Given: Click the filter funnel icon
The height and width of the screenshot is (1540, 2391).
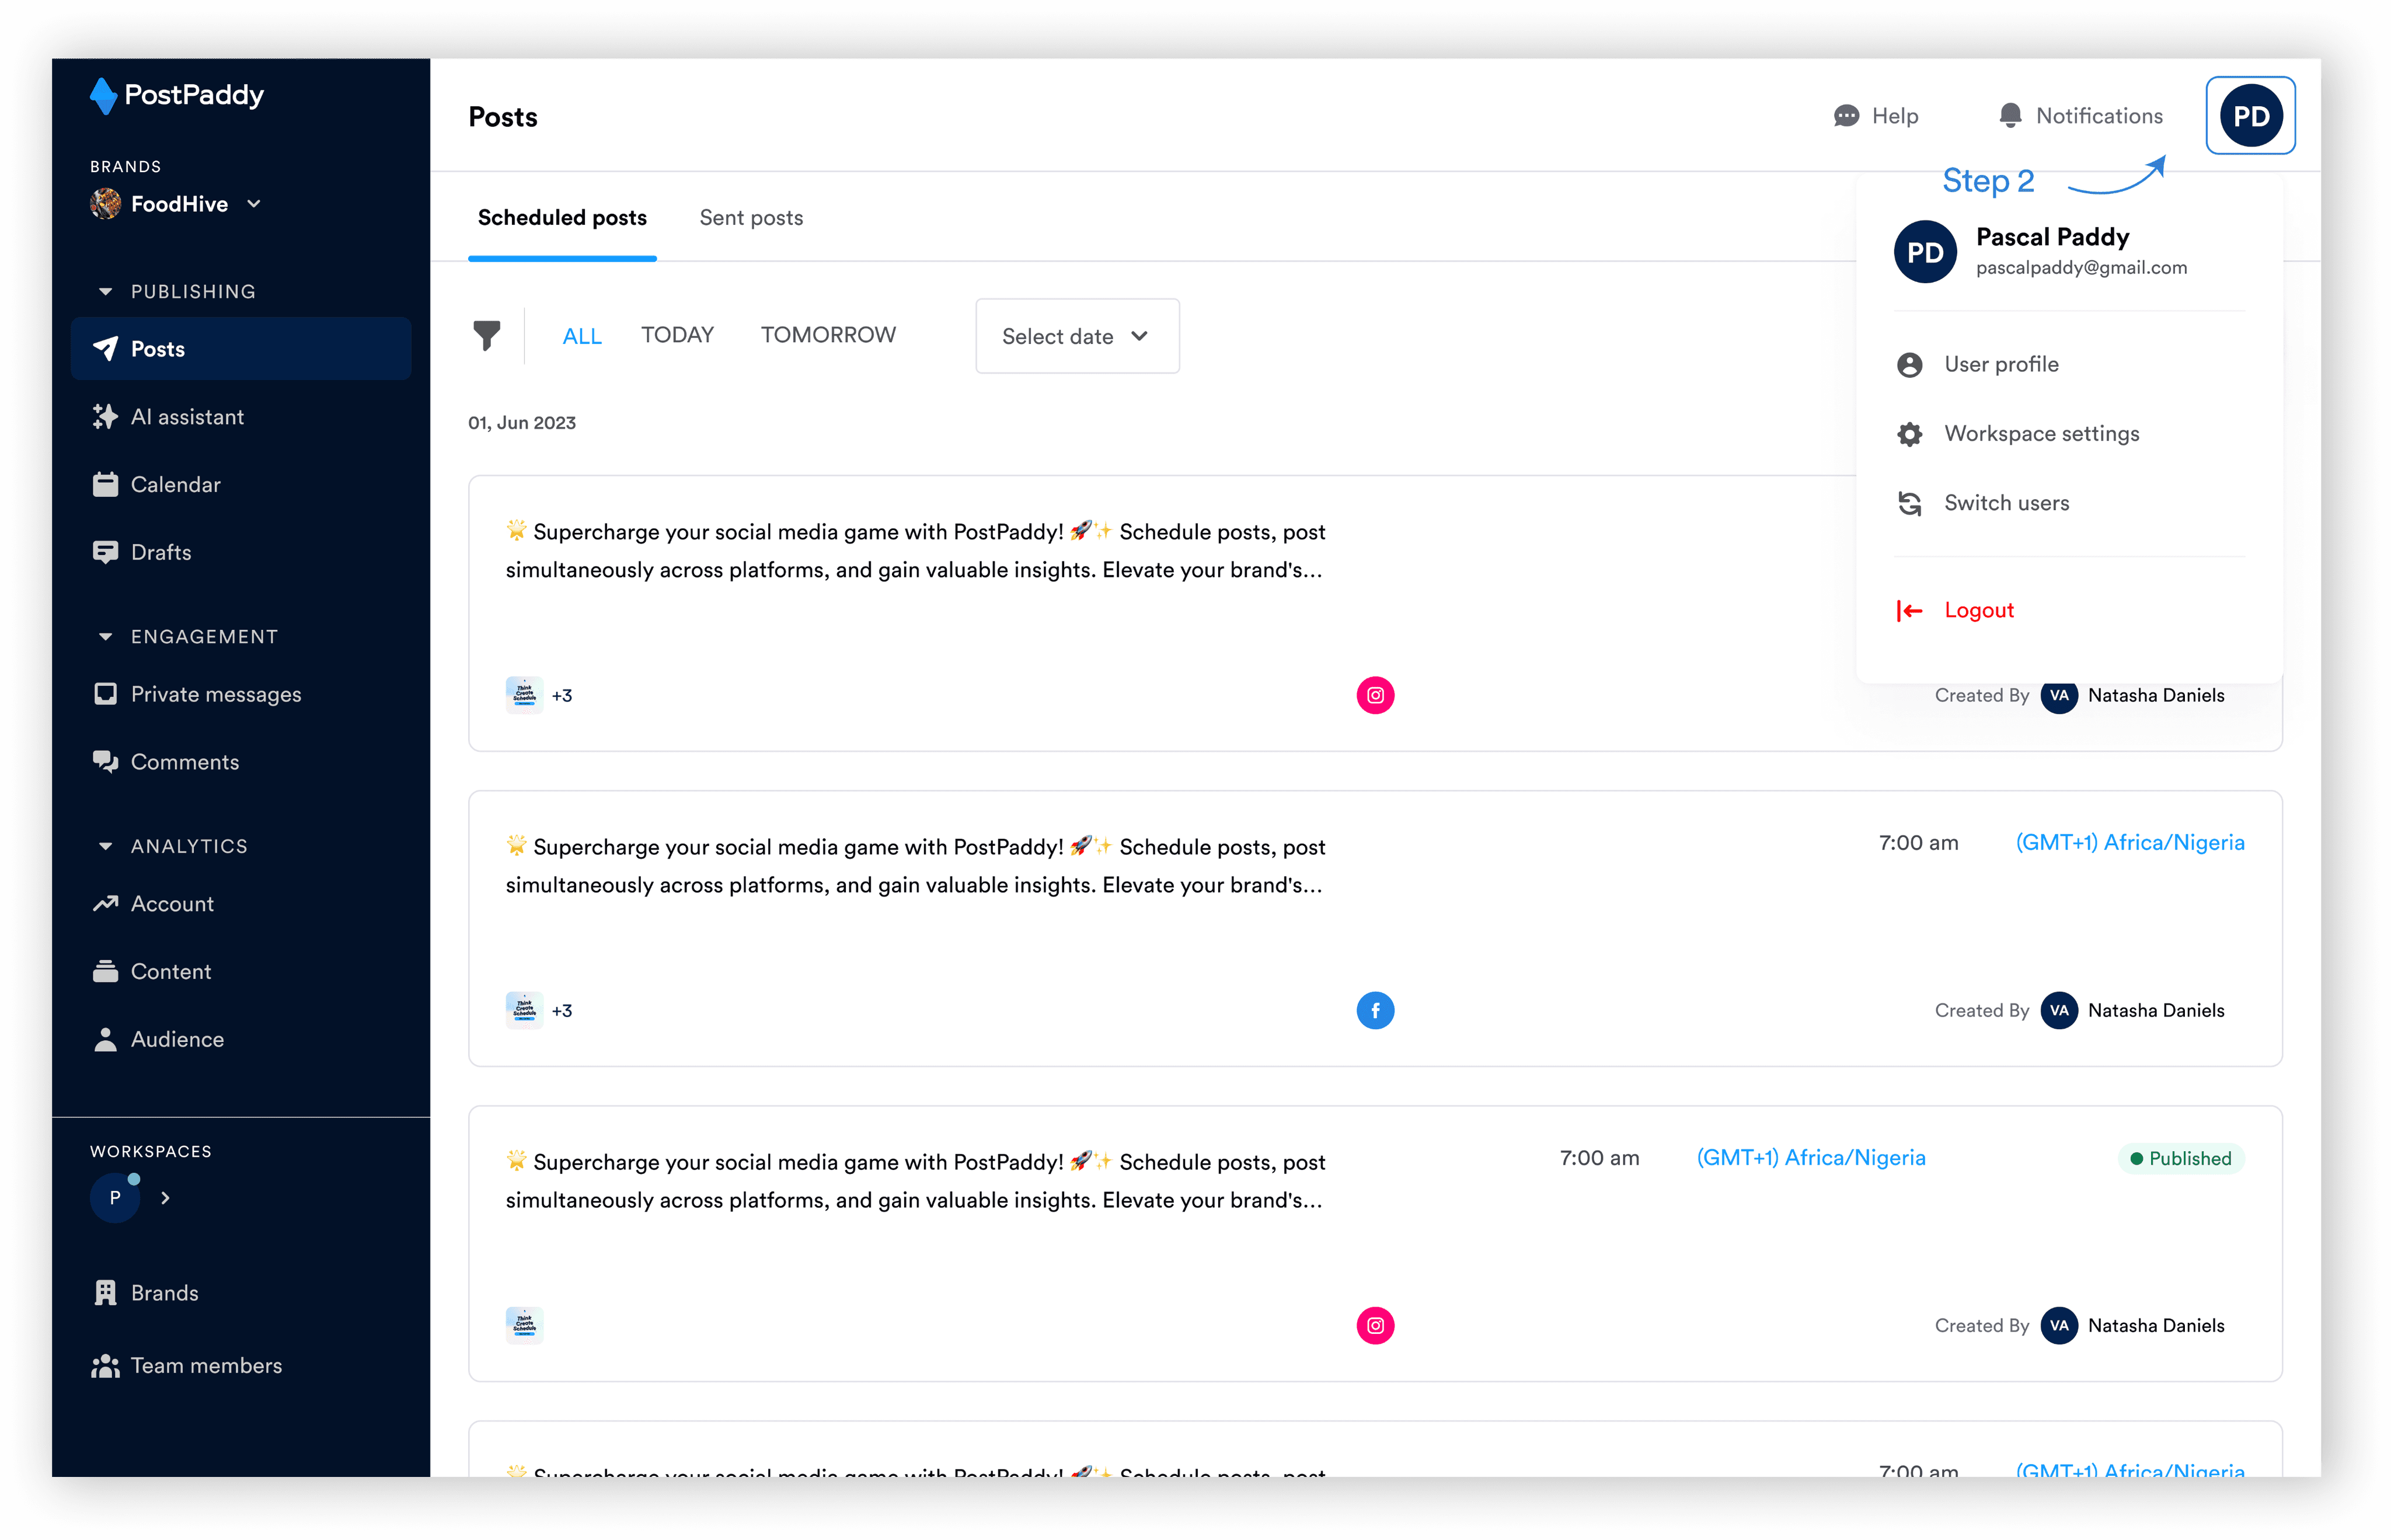Looking at the screenshot, I should click(x=486, y=335).
